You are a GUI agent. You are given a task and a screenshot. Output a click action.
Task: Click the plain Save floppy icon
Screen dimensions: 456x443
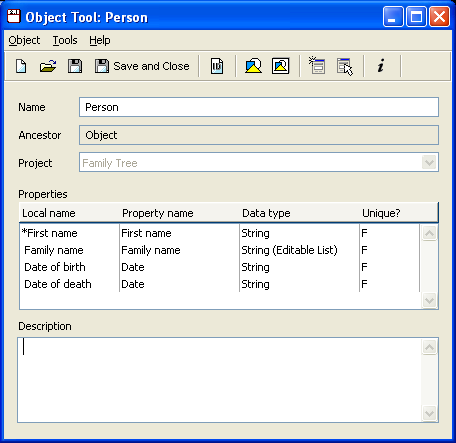click(x=75, y=66)
